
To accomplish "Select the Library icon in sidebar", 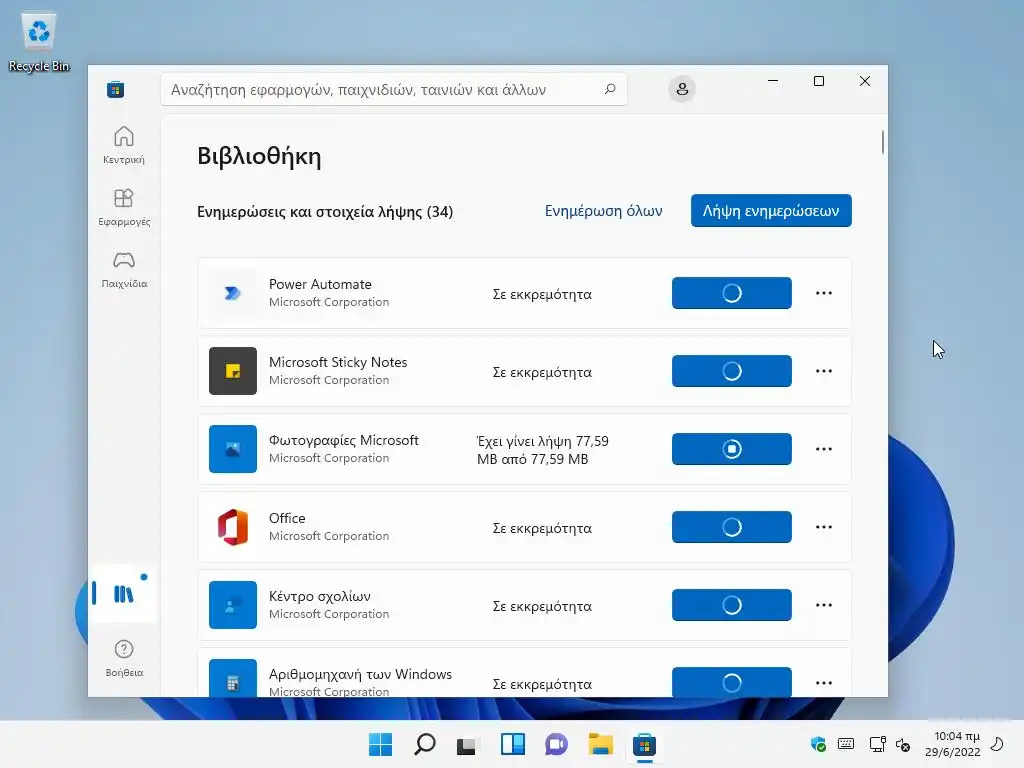I will click(124, 594).
